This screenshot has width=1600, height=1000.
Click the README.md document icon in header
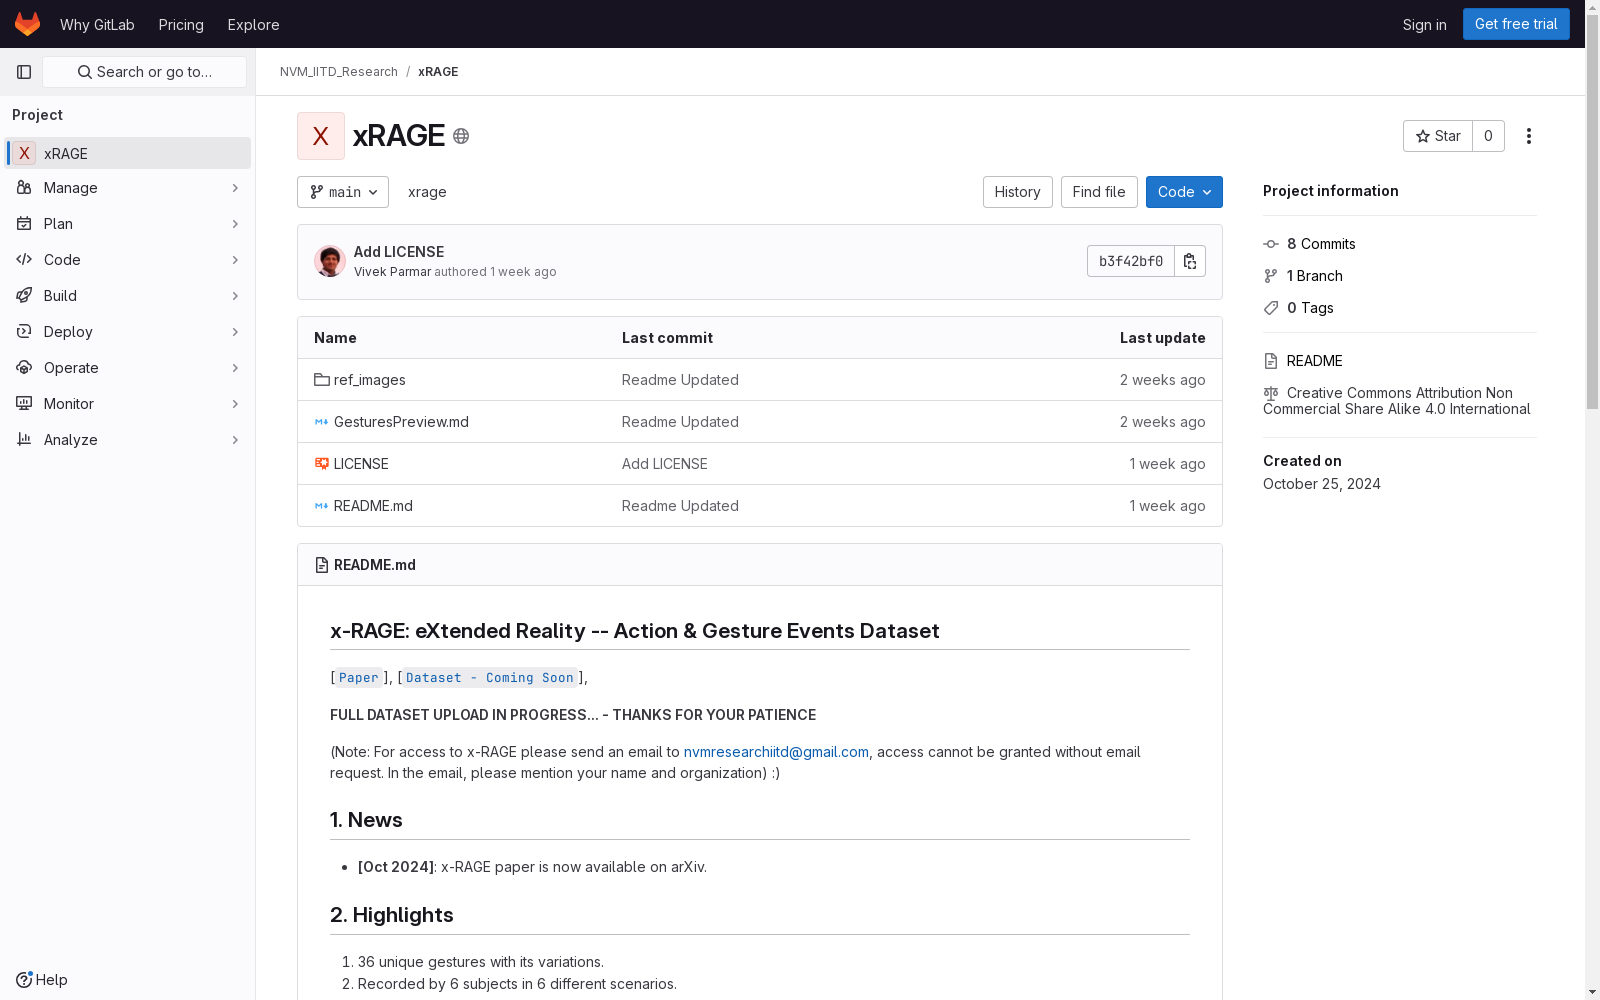coord(322,565)
